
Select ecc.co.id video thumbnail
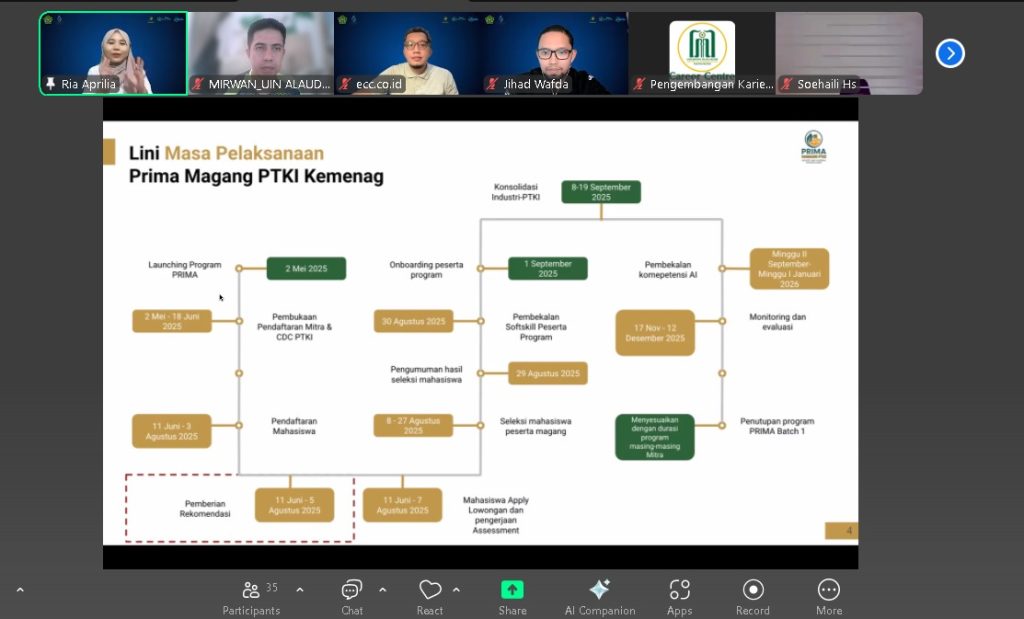(x=408, y=54)
